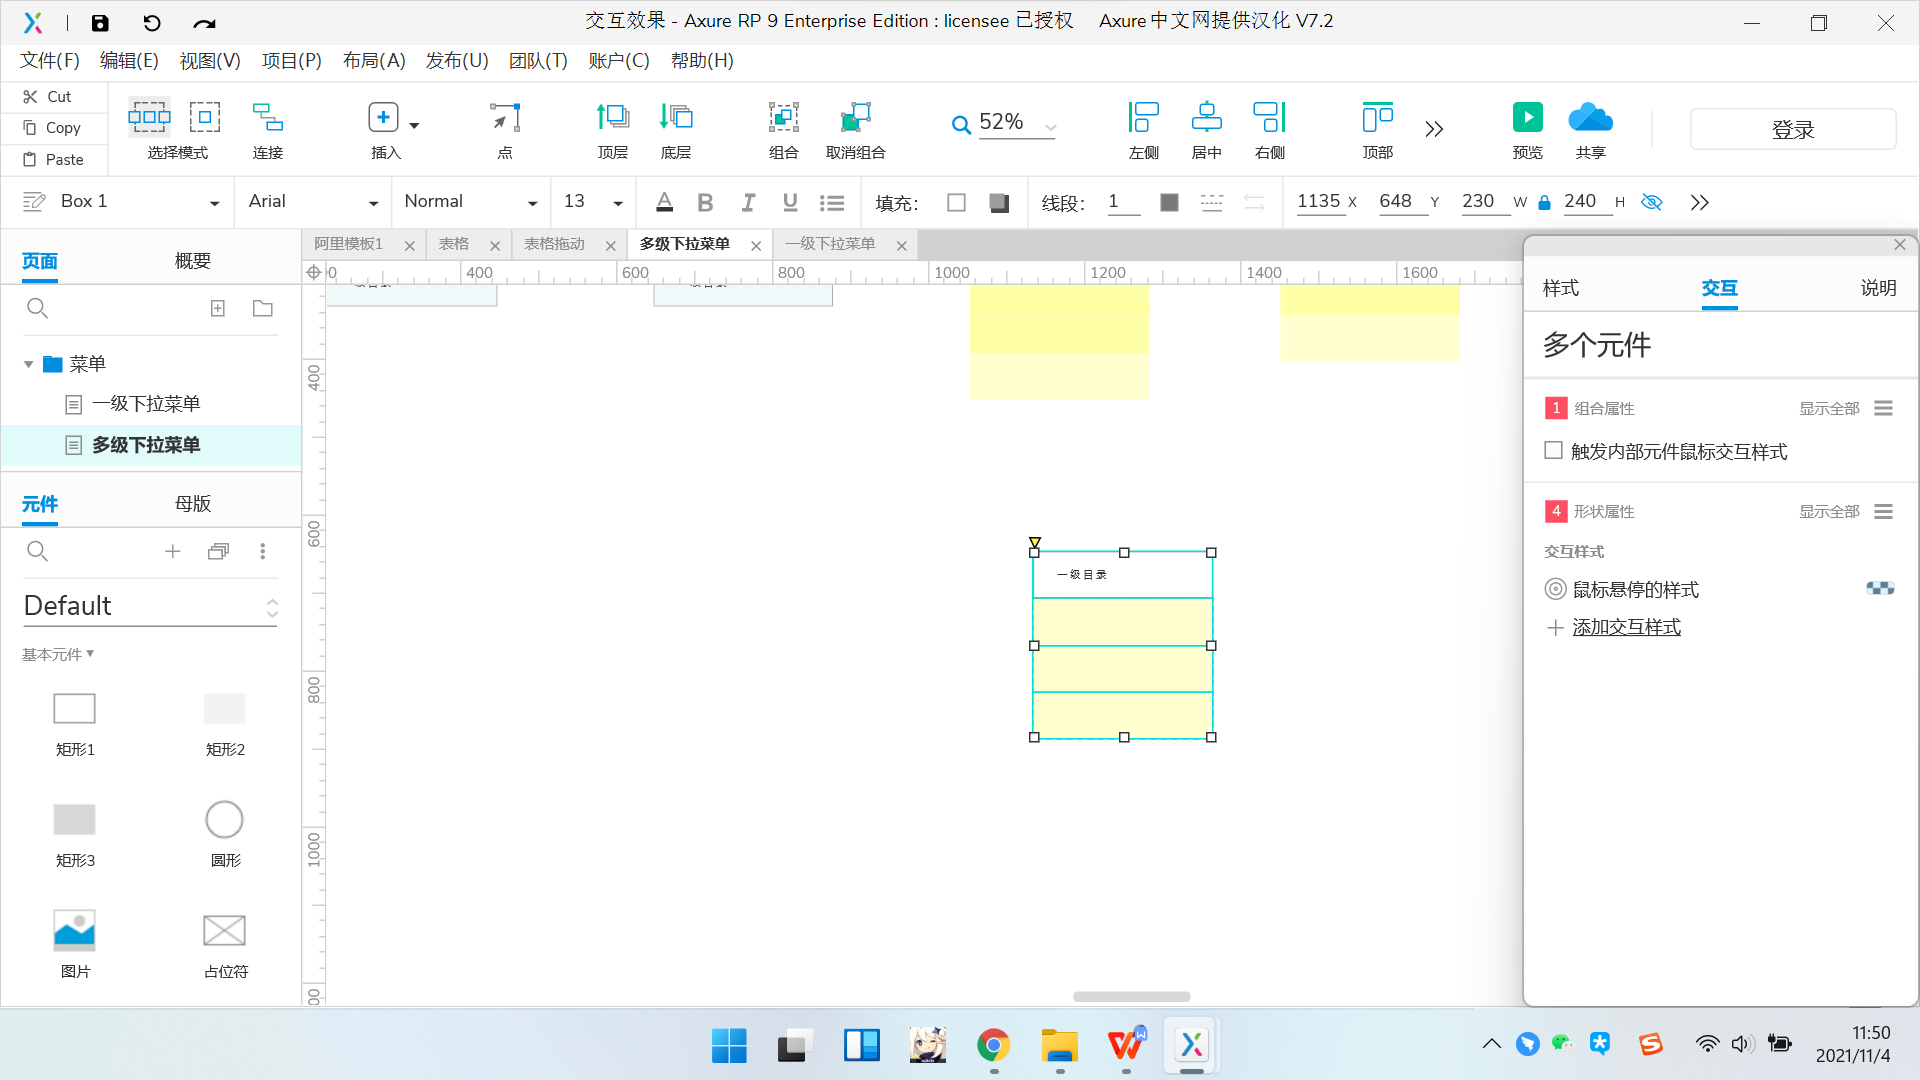Open the 52% zoom level dropdown
This screenshot has width=1920, height=1080.
click(x=1050, y=127)
